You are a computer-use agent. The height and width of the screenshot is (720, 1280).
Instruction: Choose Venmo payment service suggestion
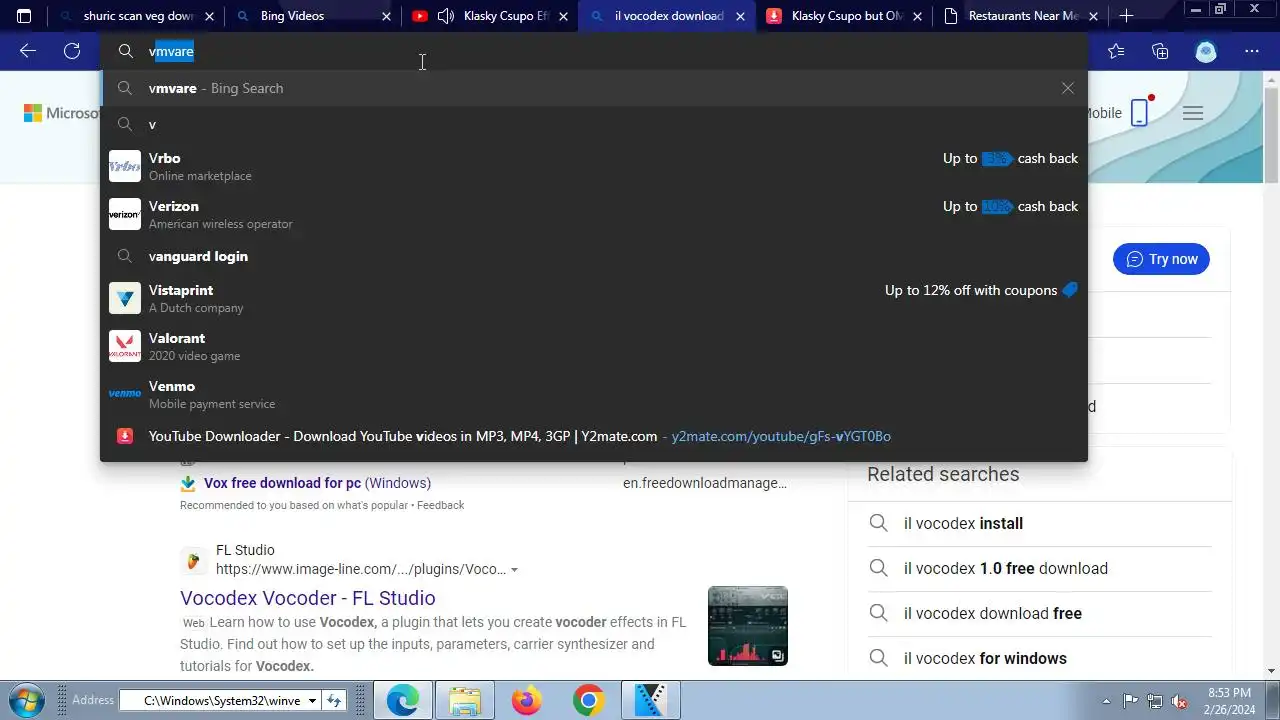click(x=594, y=394)
